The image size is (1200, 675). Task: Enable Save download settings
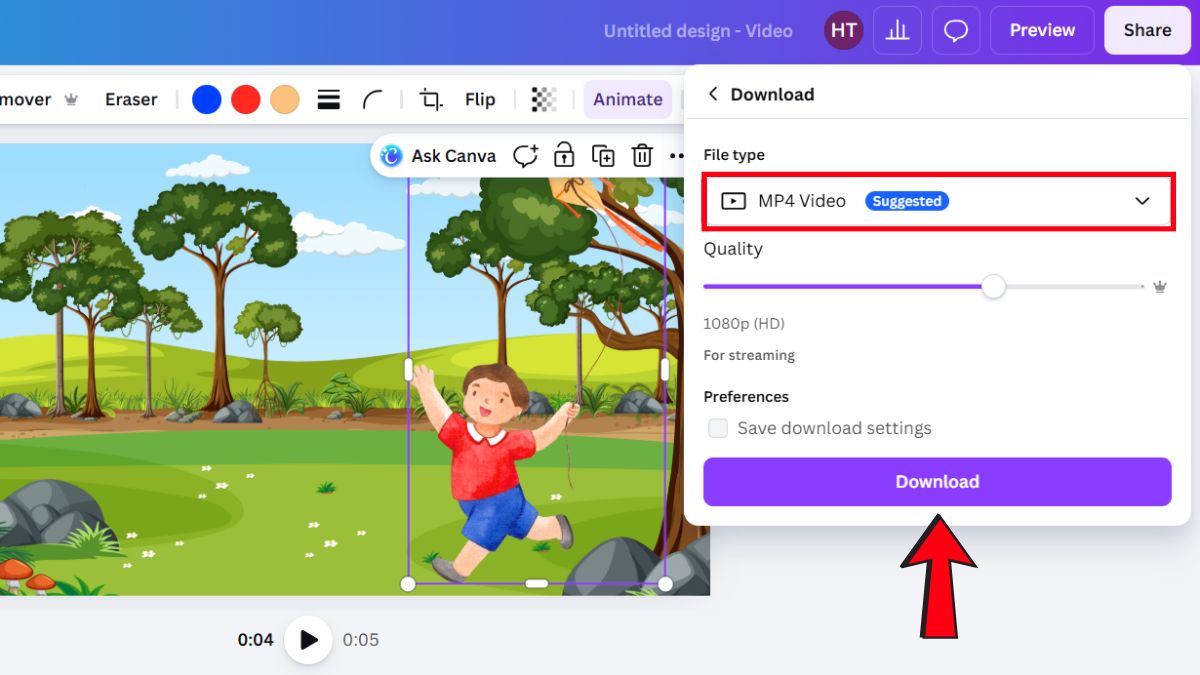pos(718,428)
